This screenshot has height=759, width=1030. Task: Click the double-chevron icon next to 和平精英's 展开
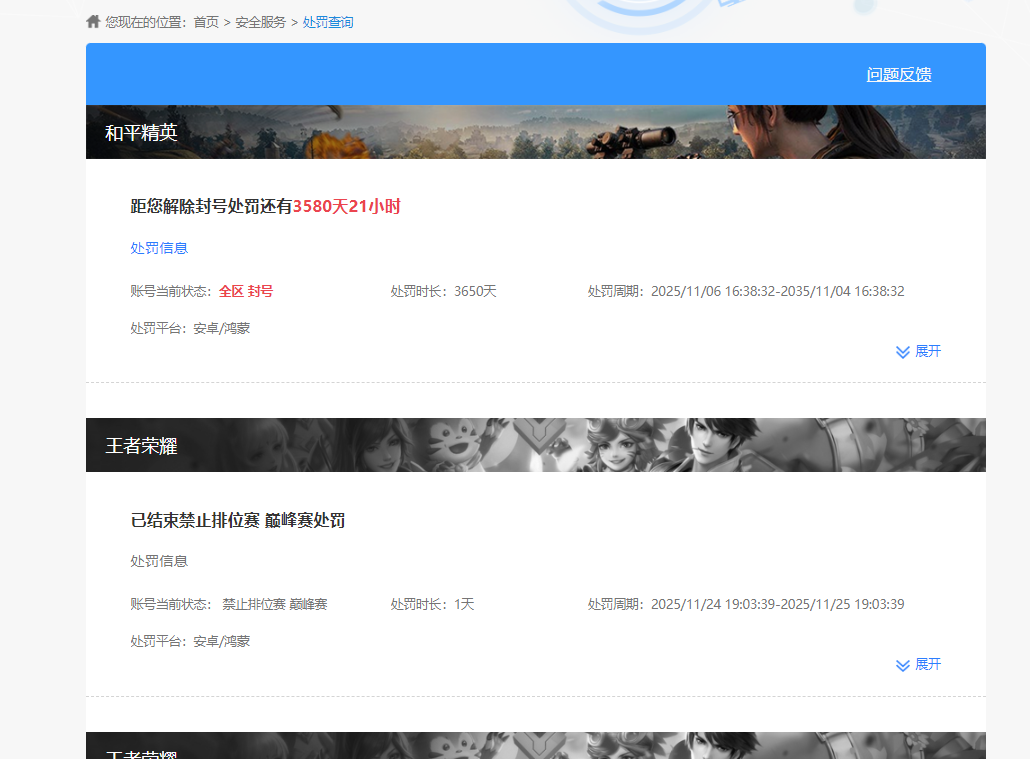[x=902, y=351]
